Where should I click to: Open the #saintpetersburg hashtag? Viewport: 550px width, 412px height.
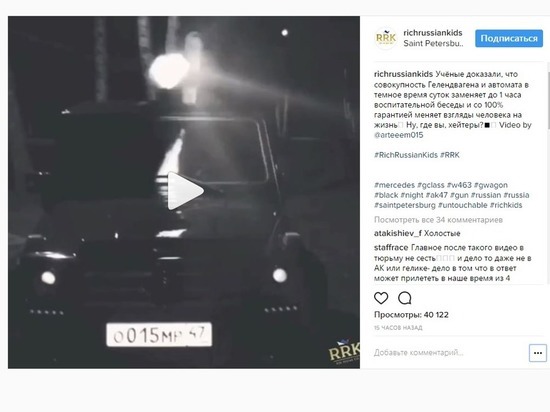tap(404, 205)
